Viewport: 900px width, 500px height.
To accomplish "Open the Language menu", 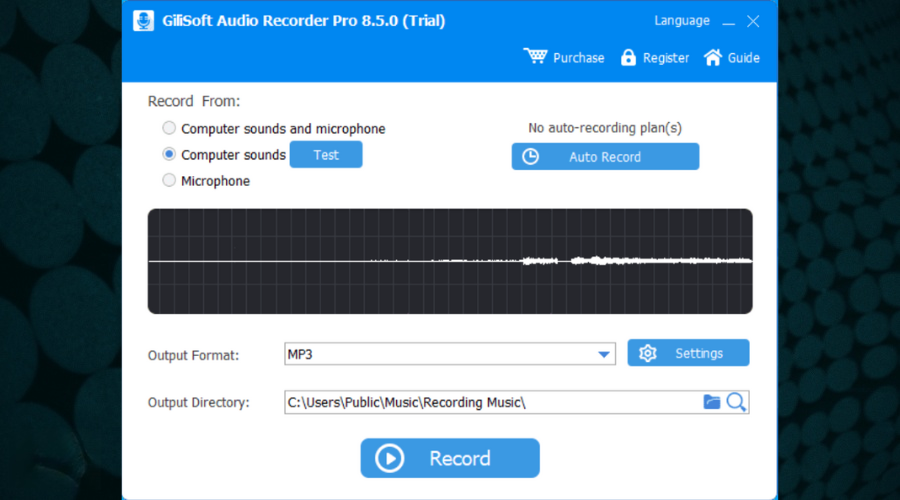I will pos(682,21).
